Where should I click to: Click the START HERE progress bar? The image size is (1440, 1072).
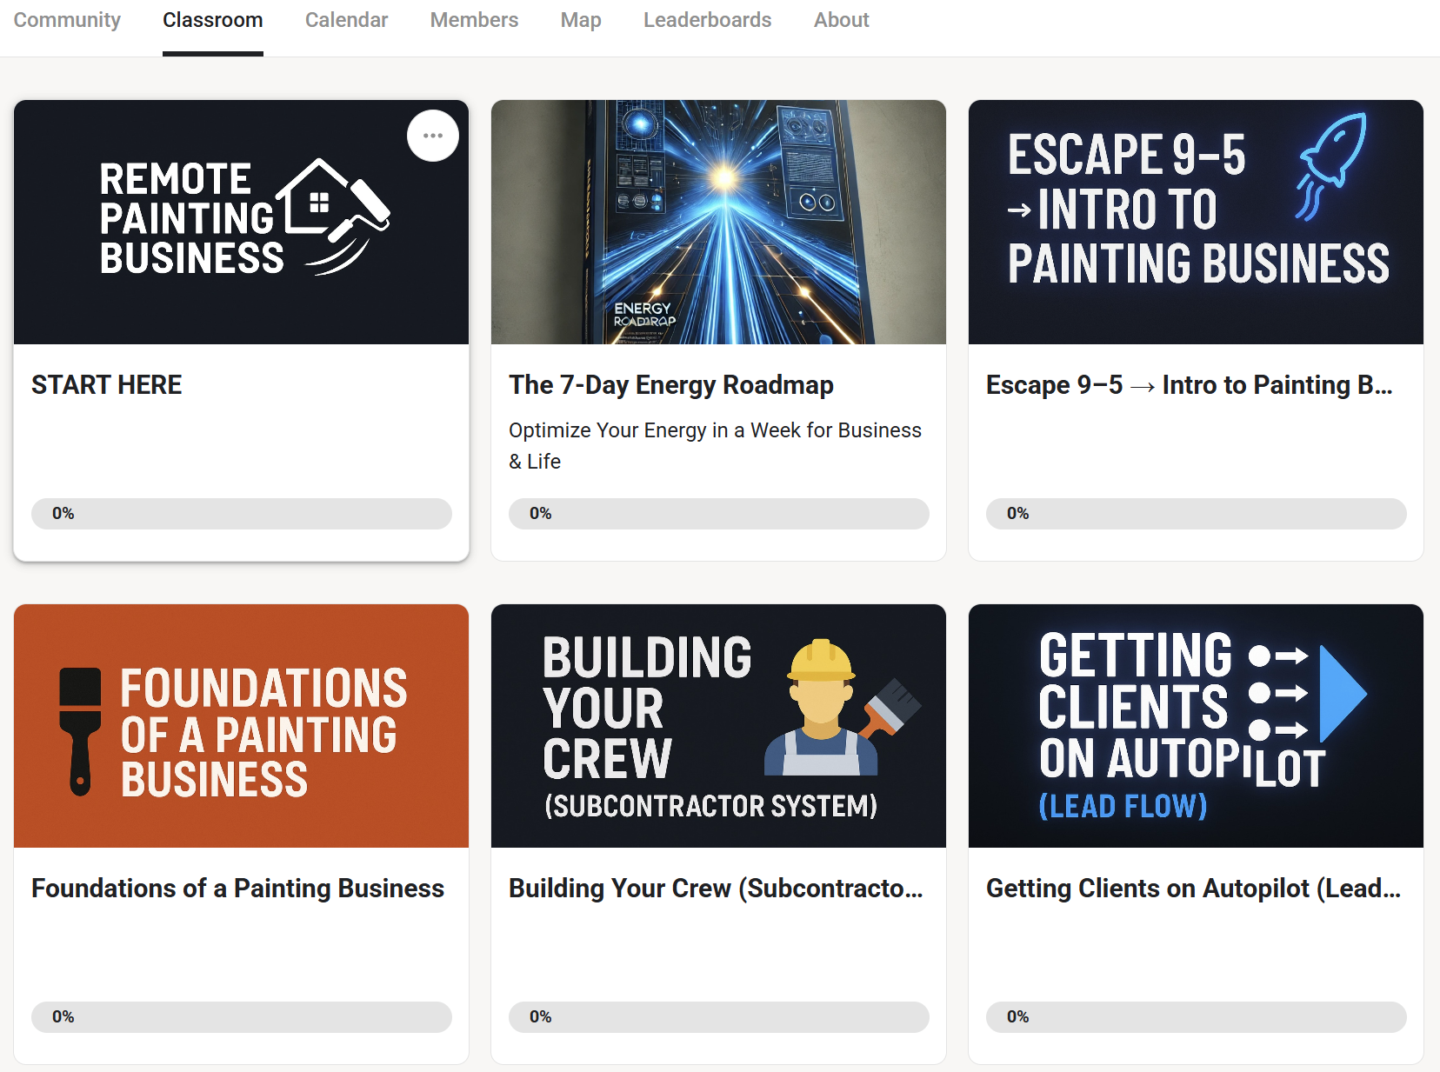[x=241, y=514]
